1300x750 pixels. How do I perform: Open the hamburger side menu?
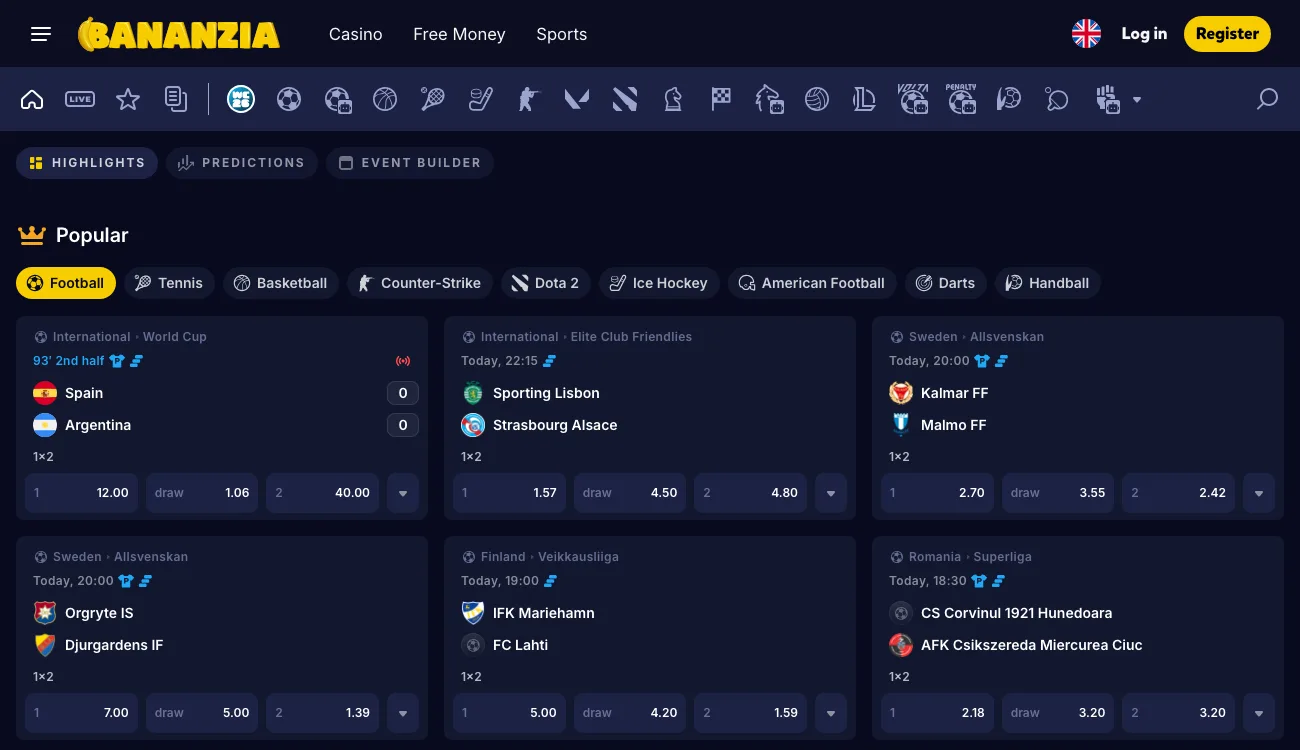coord(41,34)
